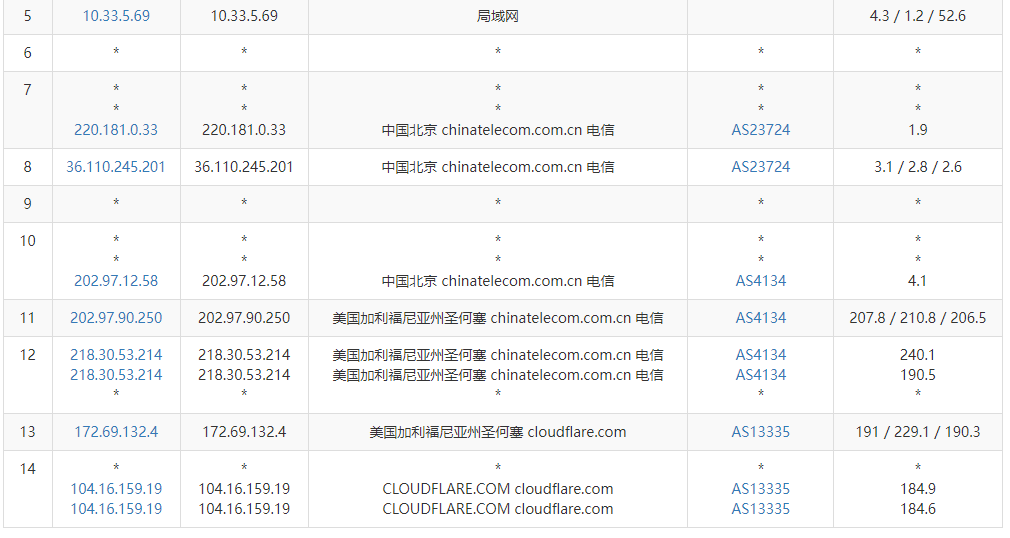The height and width of the screenshot is (538, 1010).
Task: Select the plain 202.97.12.58 hostname text
Action: pyautogui.click(x=244, y=281)
